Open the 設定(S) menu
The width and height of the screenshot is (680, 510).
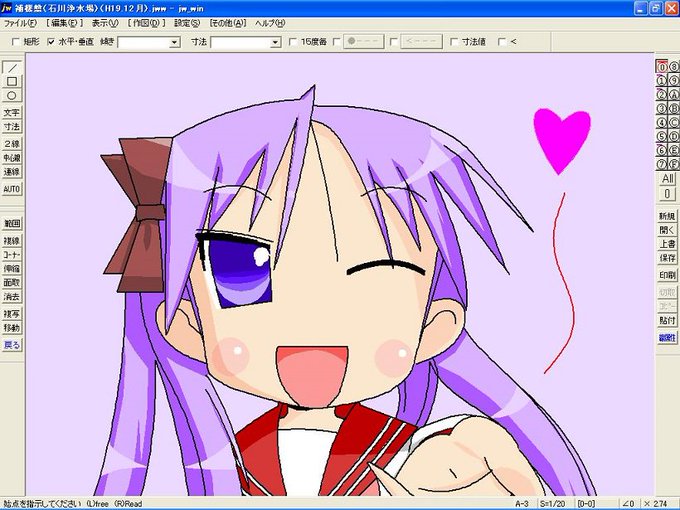point(187,23)
